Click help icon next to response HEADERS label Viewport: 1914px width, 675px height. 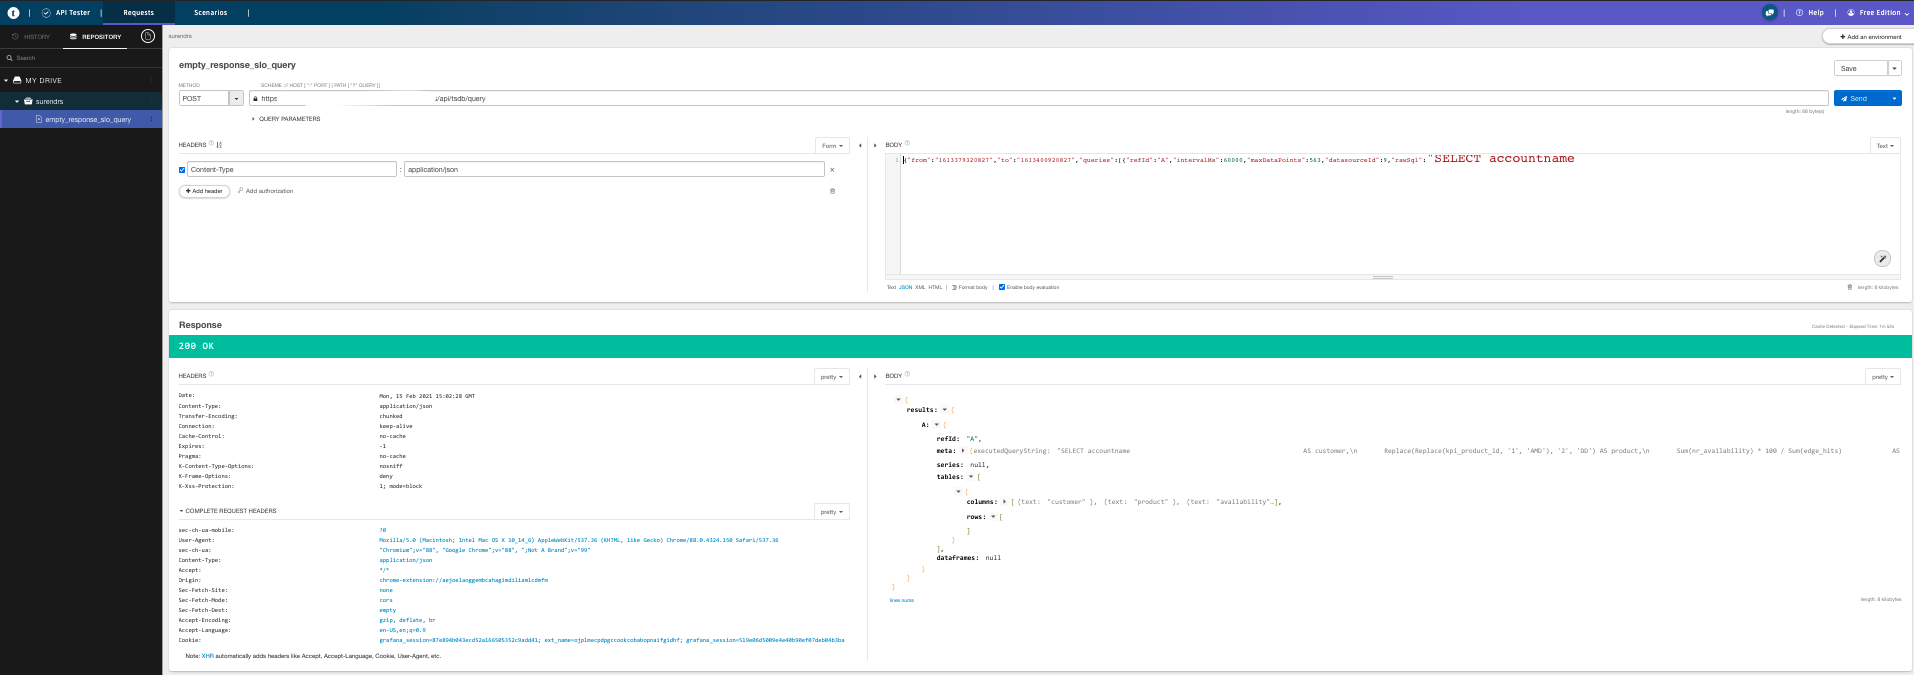click(x=211, y=375)
